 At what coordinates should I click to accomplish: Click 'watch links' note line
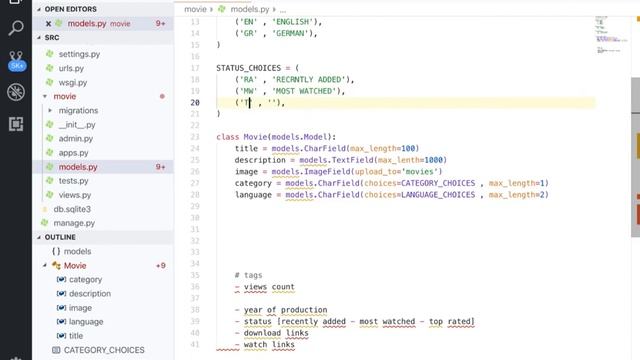click(264, 344)
